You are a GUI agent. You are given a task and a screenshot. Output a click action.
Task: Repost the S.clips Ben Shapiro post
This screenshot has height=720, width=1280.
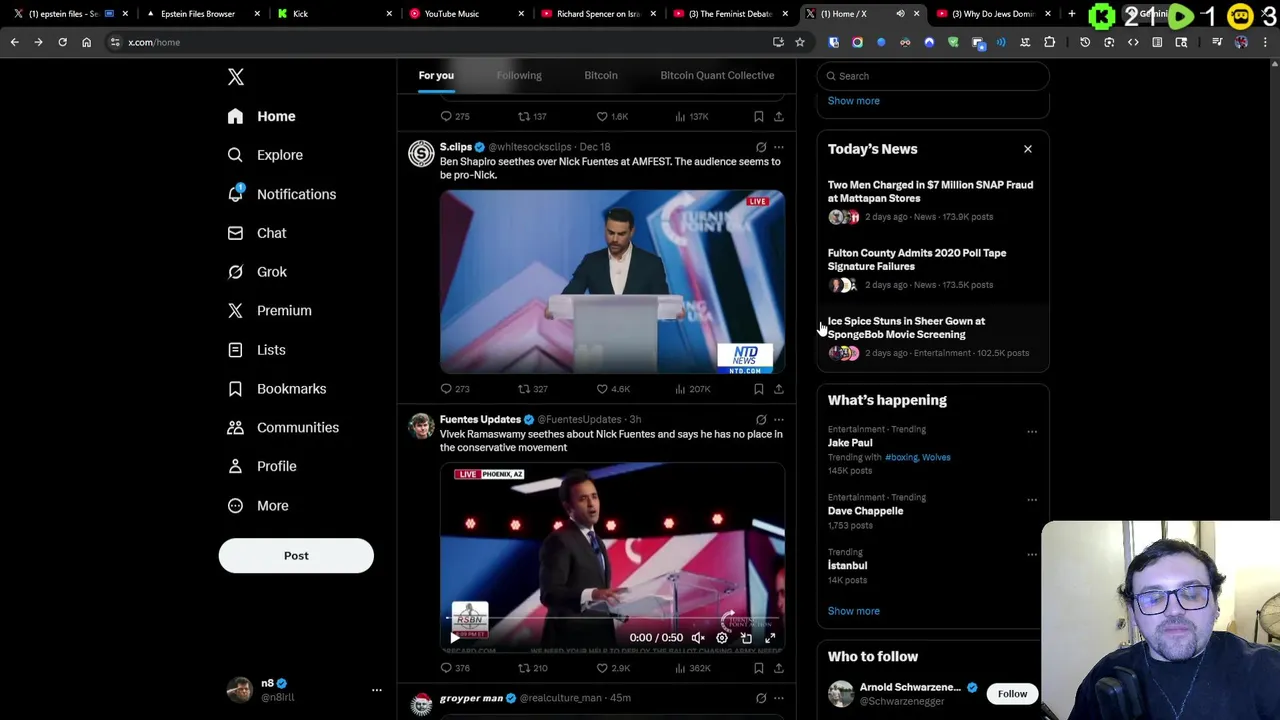[532, 389]
